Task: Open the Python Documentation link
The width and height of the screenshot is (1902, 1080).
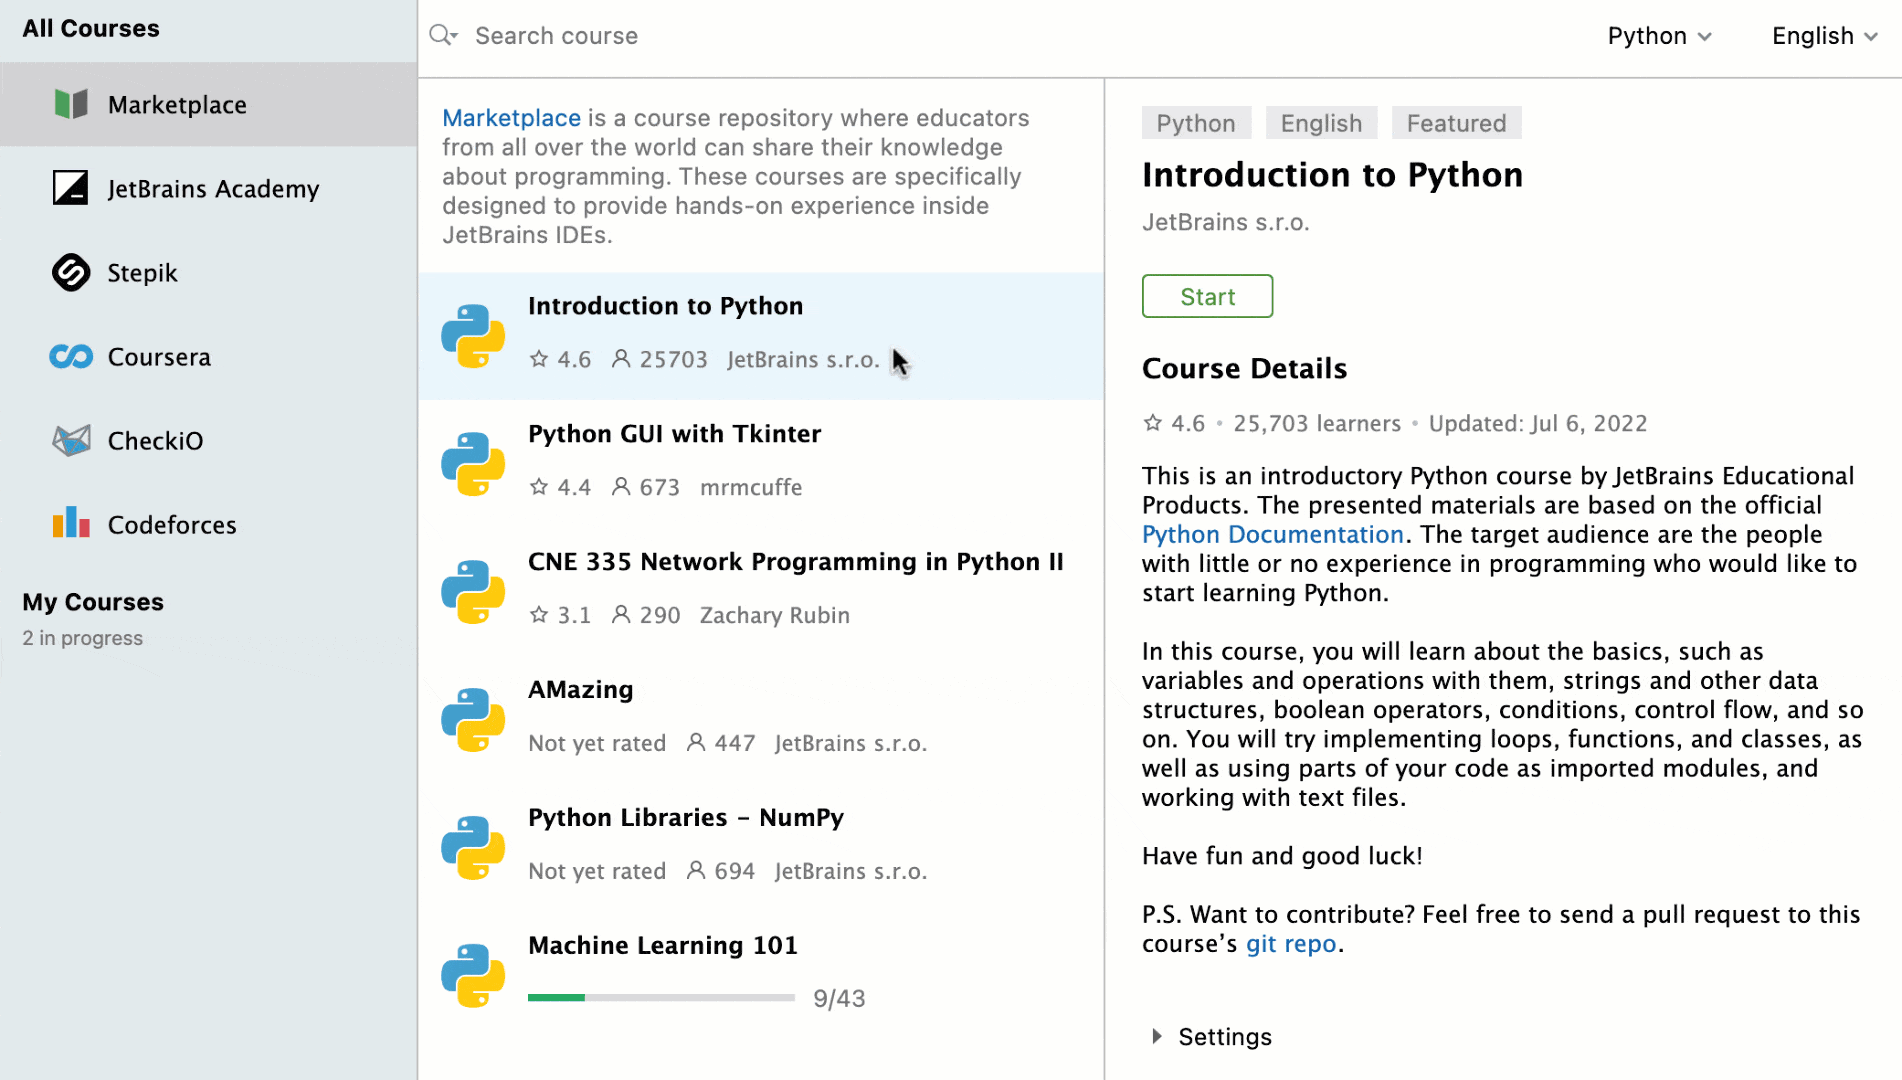Action: [x=1272, y=534]
